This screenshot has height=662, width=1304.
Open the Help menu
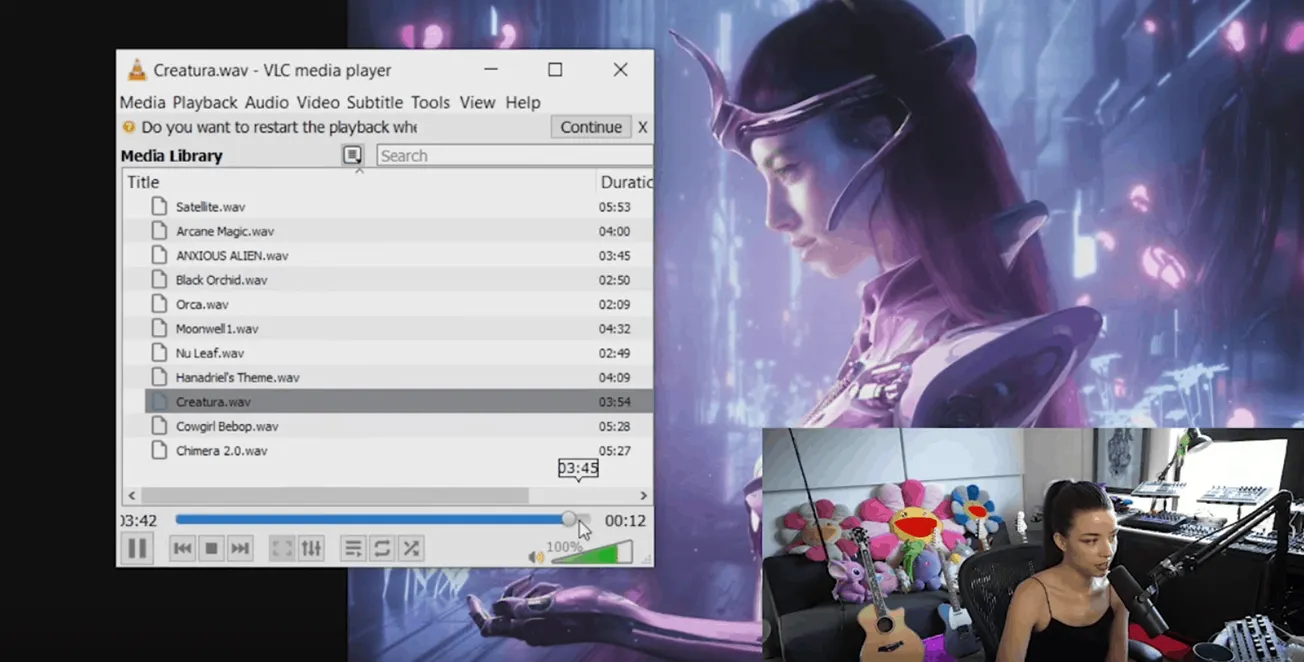tap(523, 102)
